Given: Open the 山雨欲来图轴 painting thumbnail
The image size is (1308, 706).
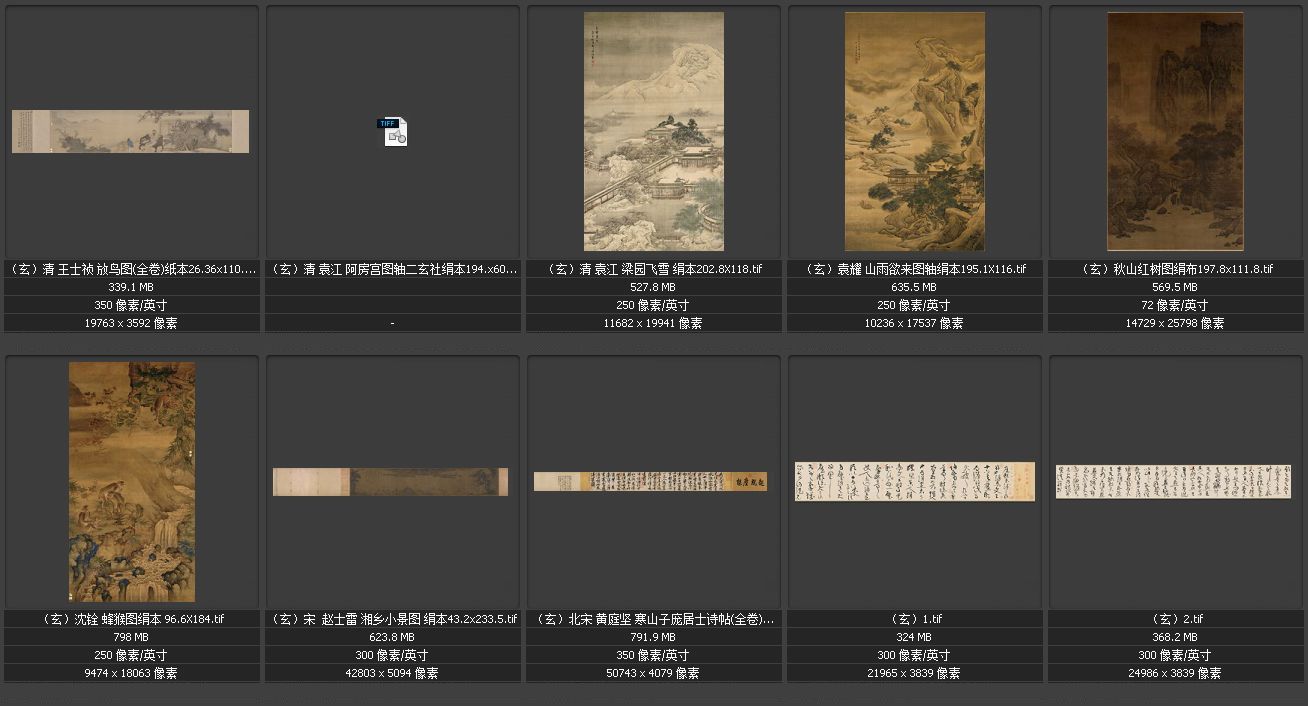Looking at the screenshot, I should click(x=914, y=131).
